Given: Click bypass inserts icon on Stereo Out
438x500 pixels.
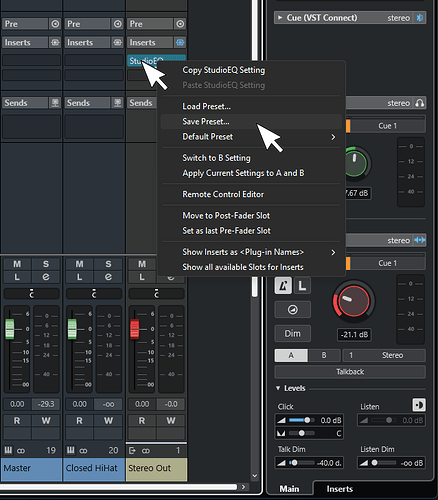Looking at the screenshot, I should (180, 42).
